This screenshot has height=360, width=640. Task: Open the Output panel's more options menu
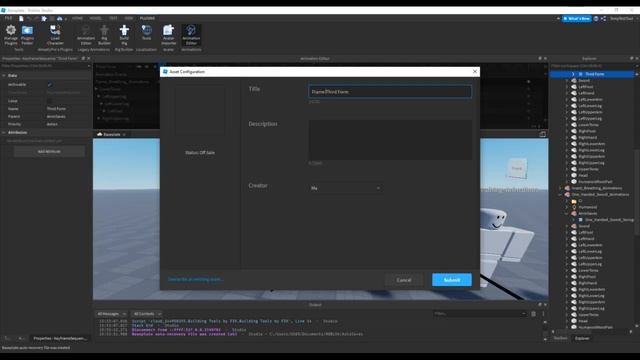(x=543, y=313)
